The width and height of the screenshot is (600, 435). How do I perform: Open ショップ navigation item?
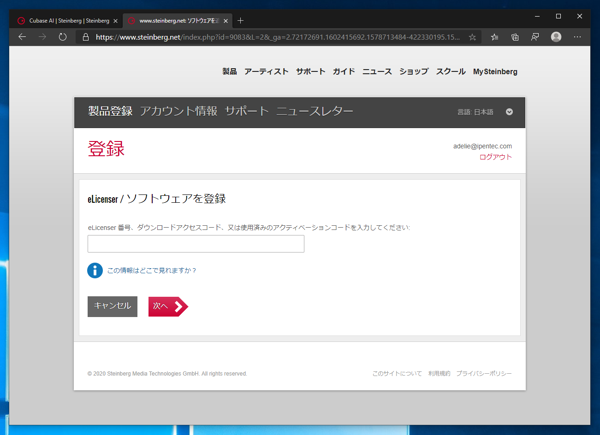[414, 72]
